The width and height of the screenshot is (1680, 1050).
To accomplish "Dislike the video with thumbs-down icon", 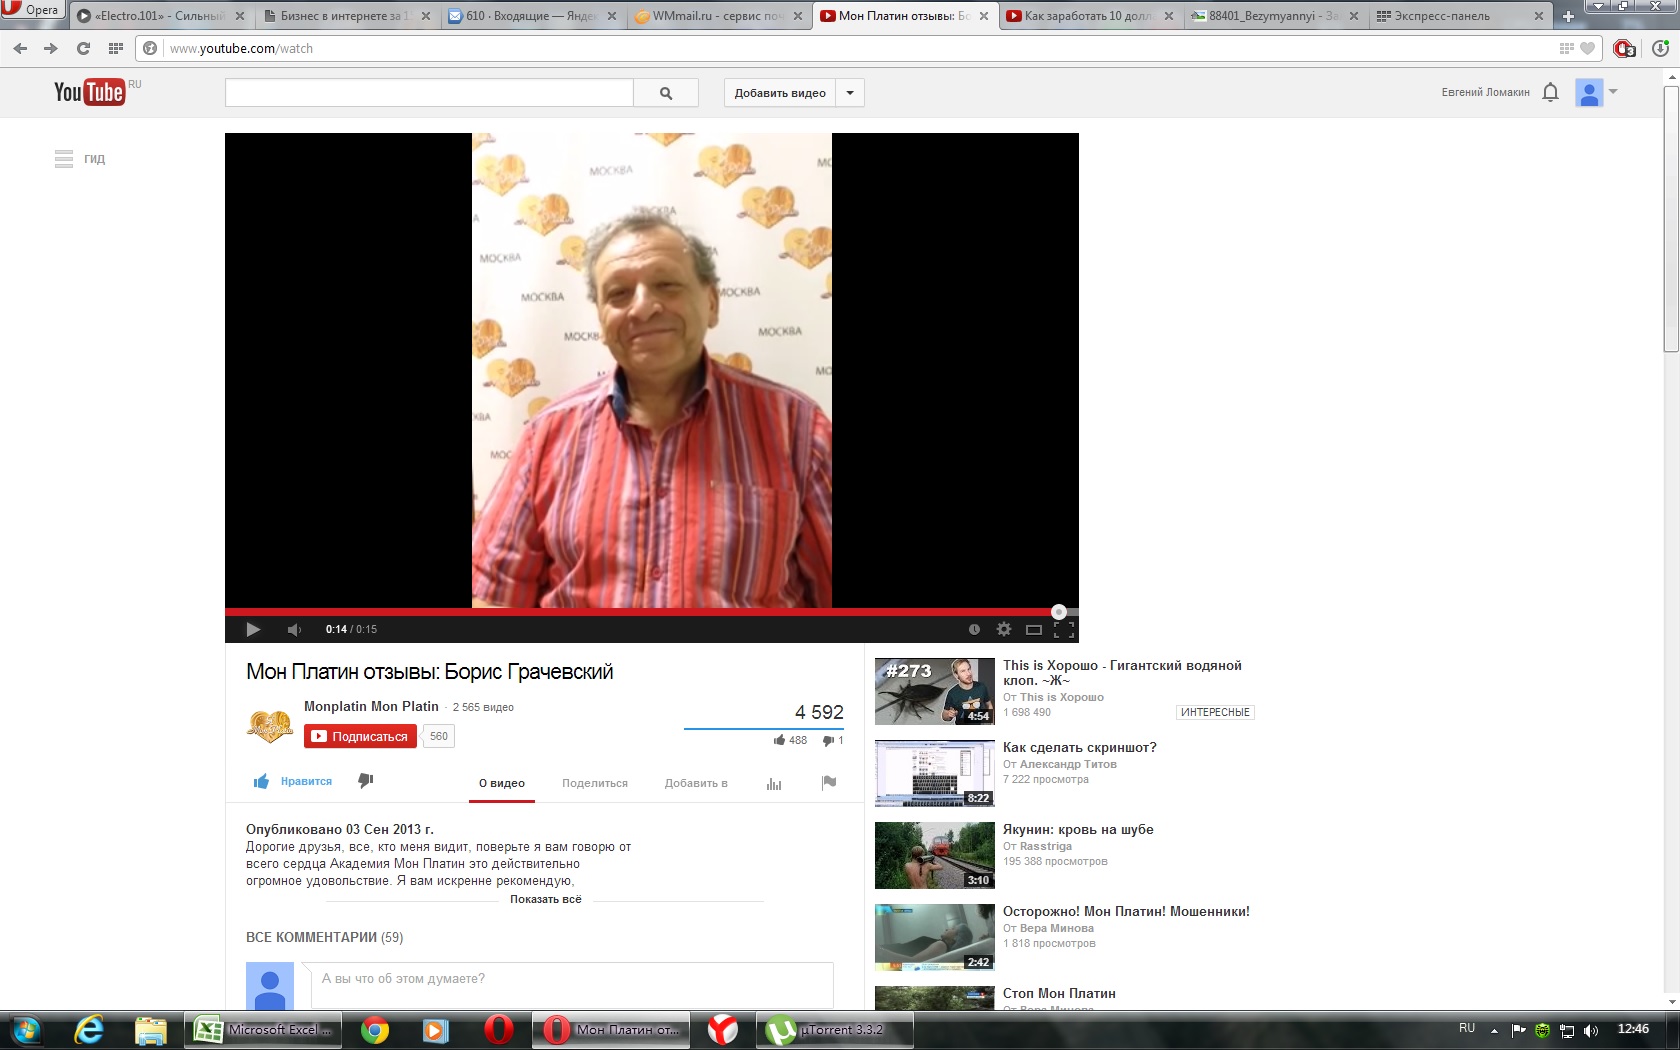I will [365, 781].
